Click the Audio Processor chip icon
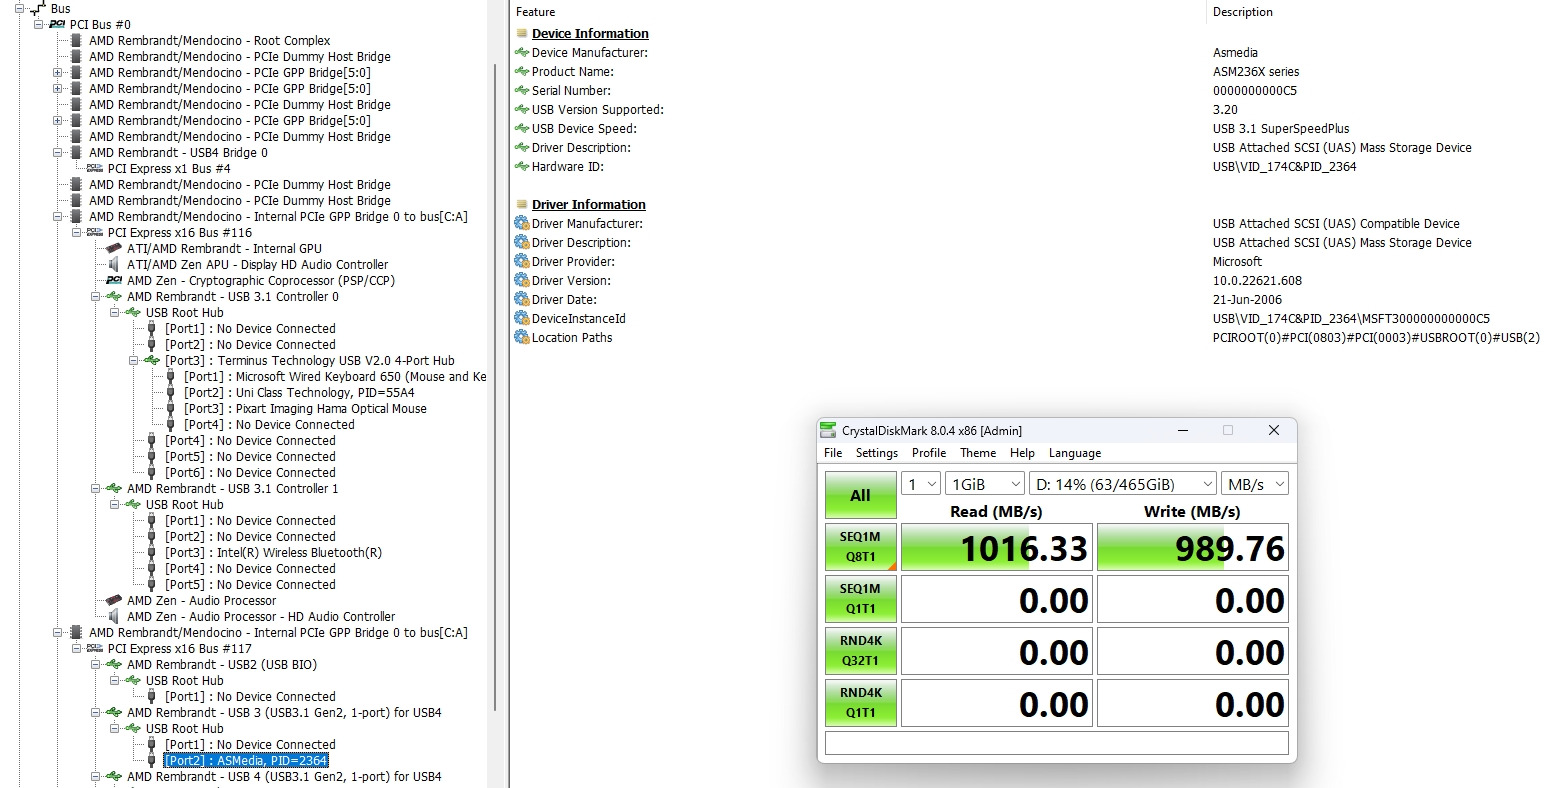Screen dimensions: 1562x788 click(114, 600)
